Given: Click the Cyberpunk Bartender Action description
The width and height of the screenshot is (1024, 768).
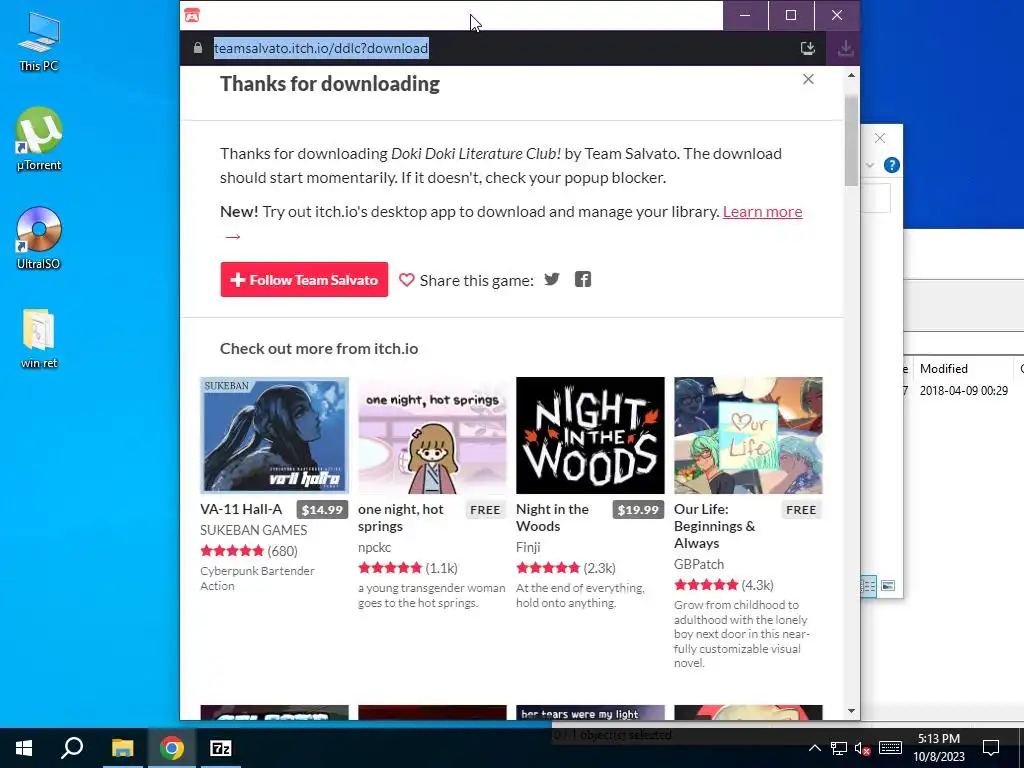Looking at the screenshot, I should [257, 578].
